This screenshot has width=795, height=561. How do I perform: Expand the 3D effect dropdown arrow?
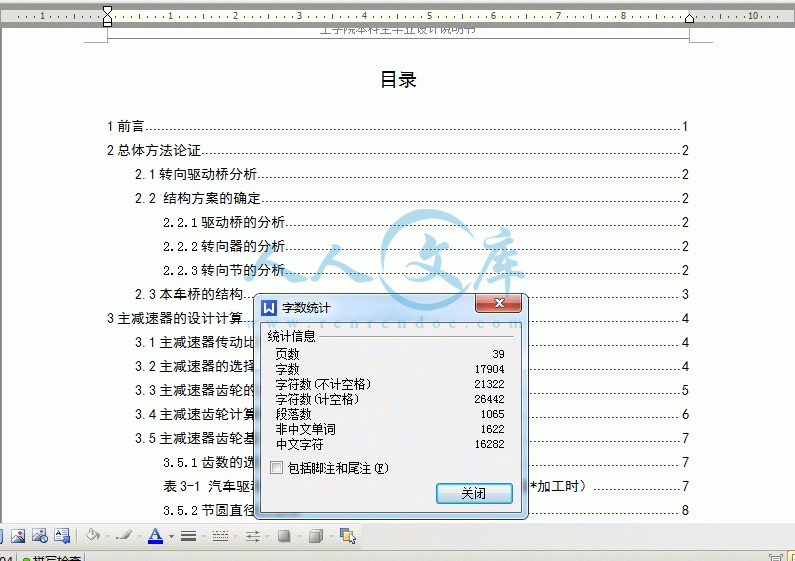[x=331, y=536]
